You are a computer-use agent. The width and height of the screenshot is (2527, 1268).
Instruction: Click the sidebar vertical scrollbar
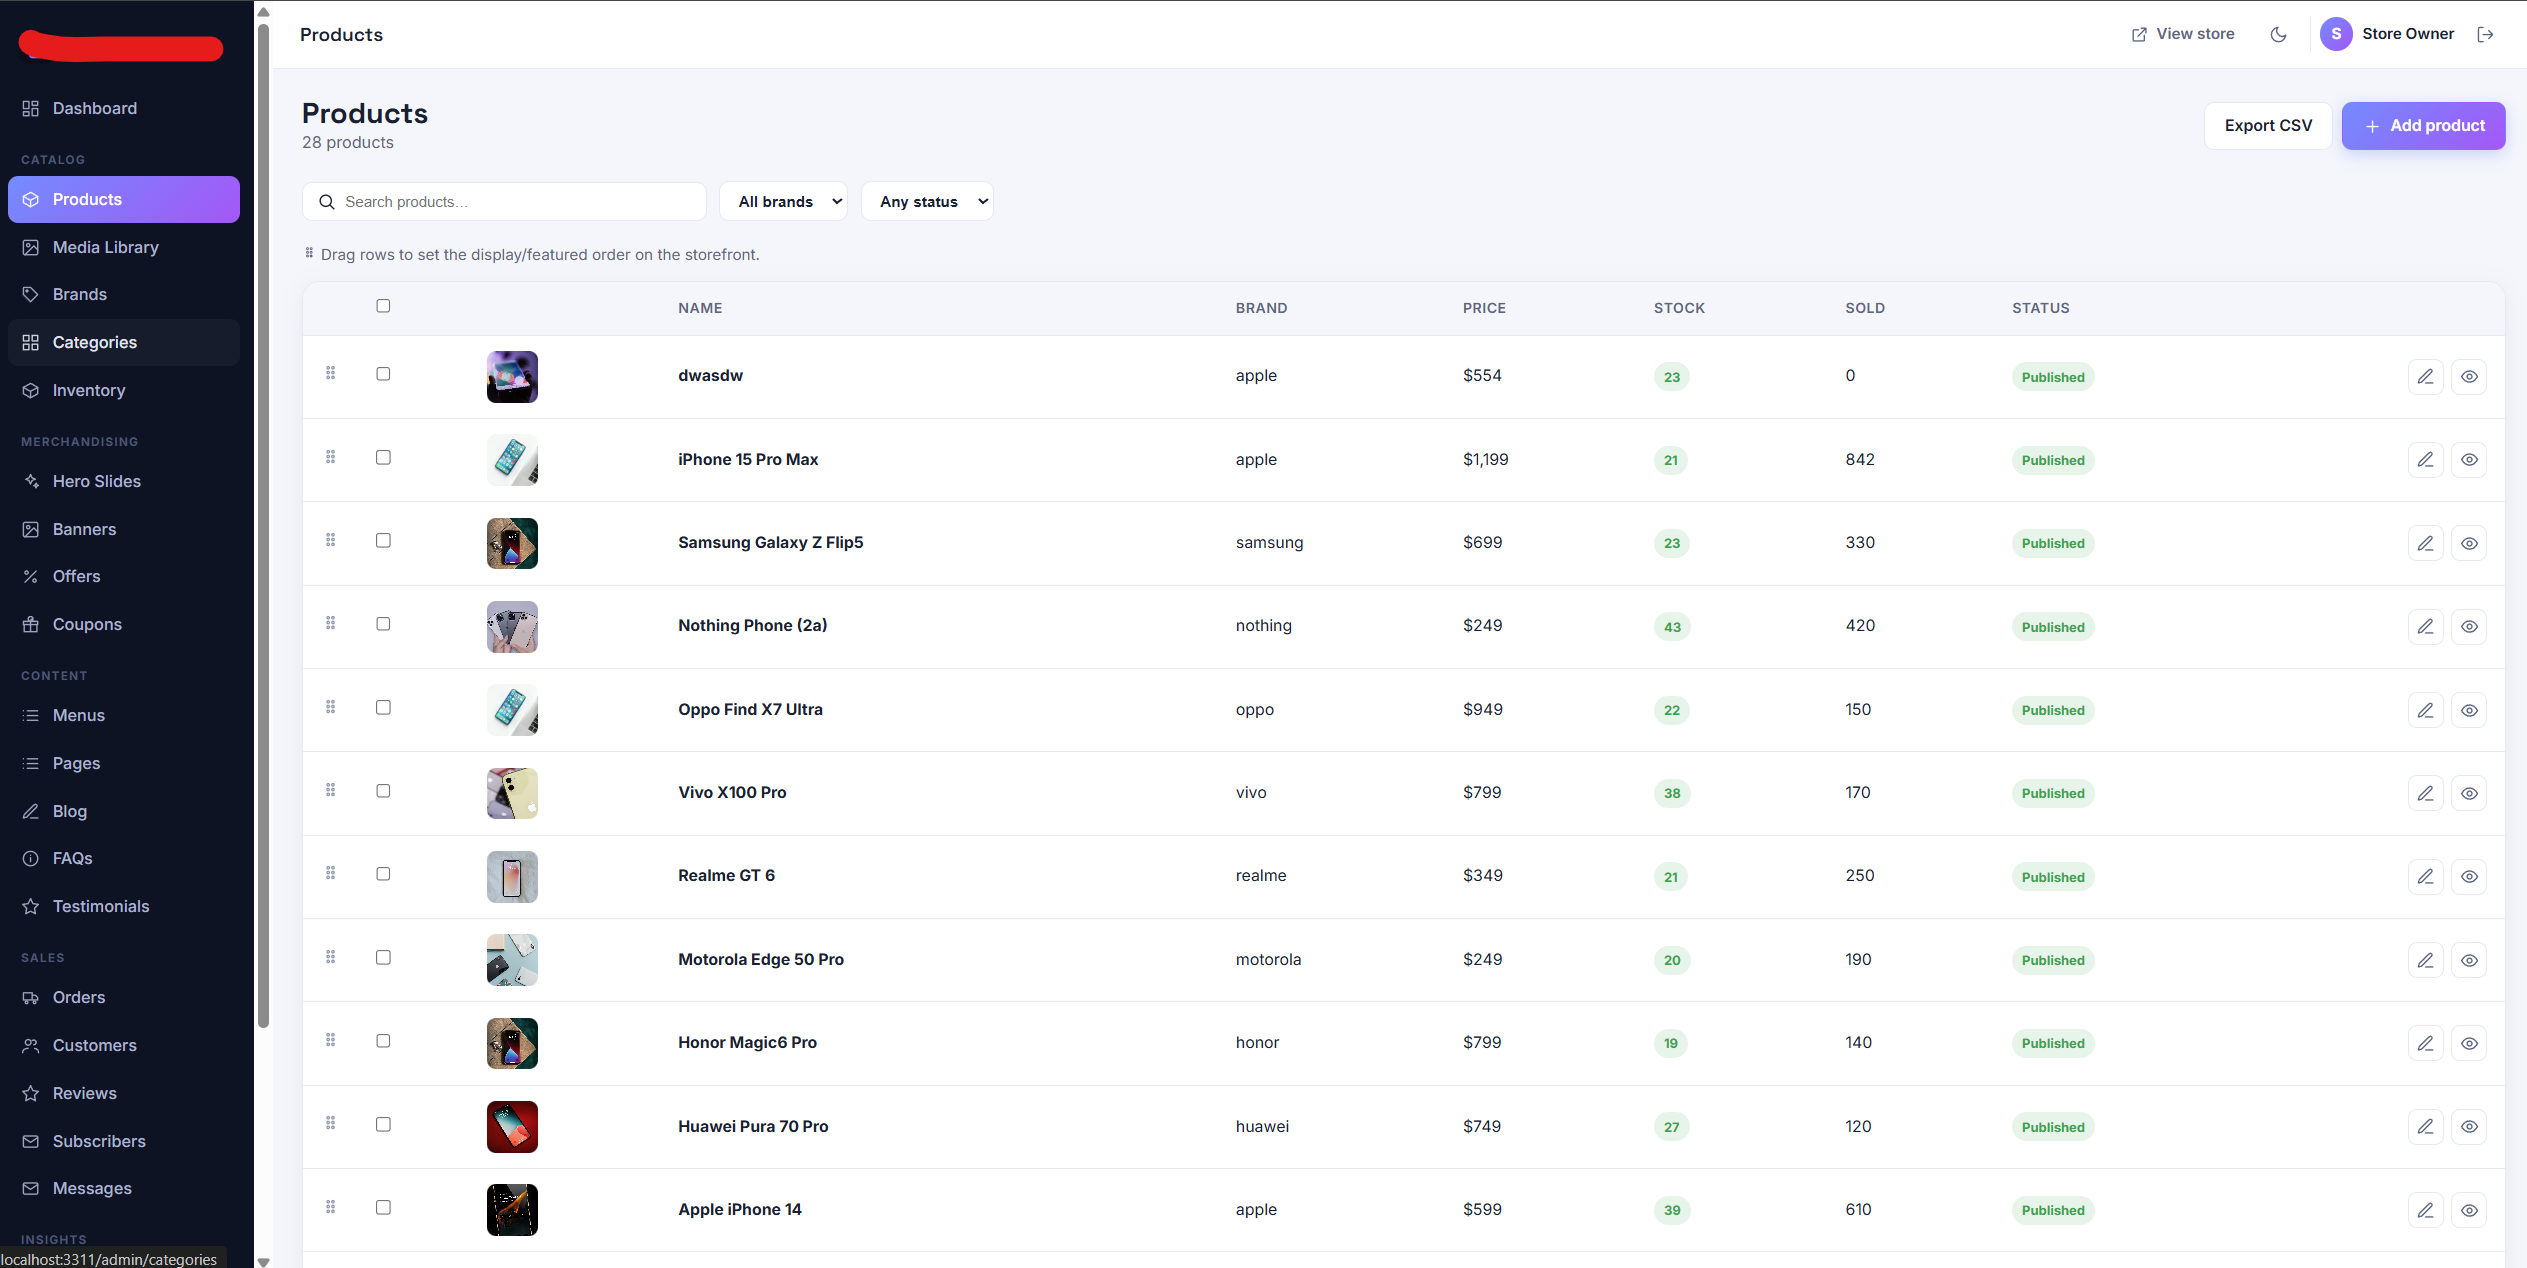[x=263, y=525]
